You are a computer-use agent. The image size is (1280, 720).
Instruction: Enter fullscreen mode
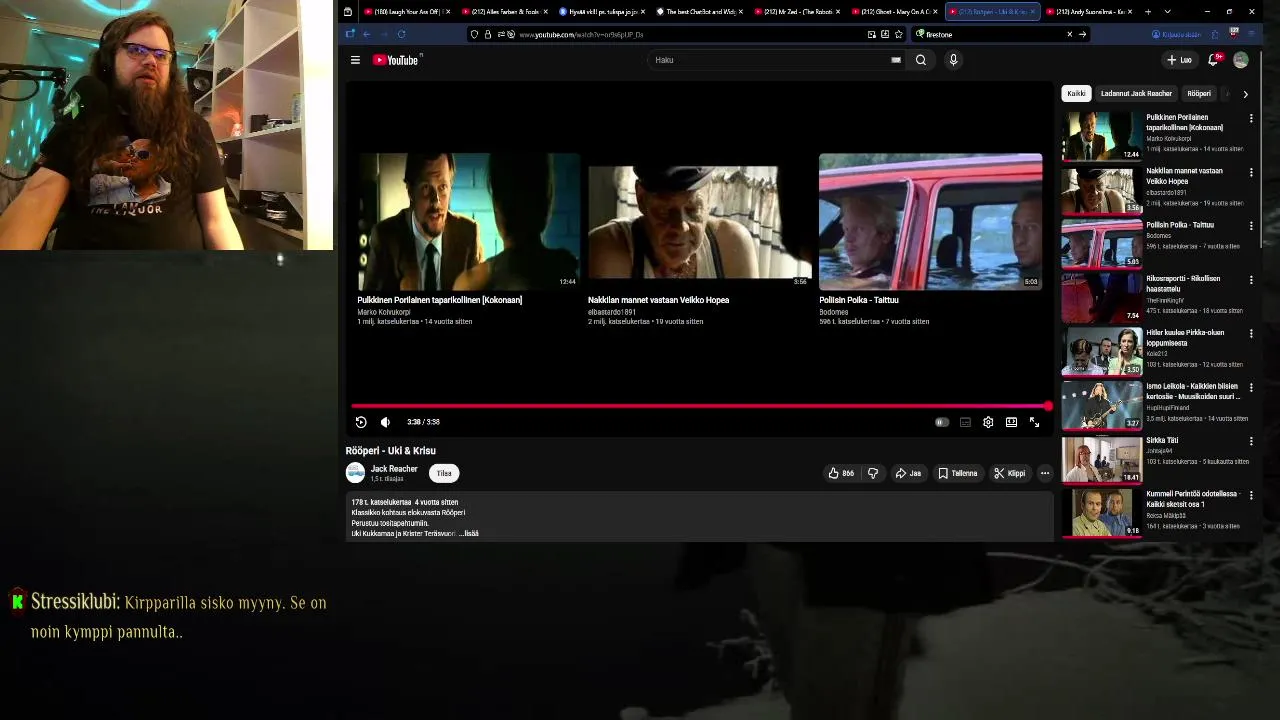click(x=1034, y=422)
